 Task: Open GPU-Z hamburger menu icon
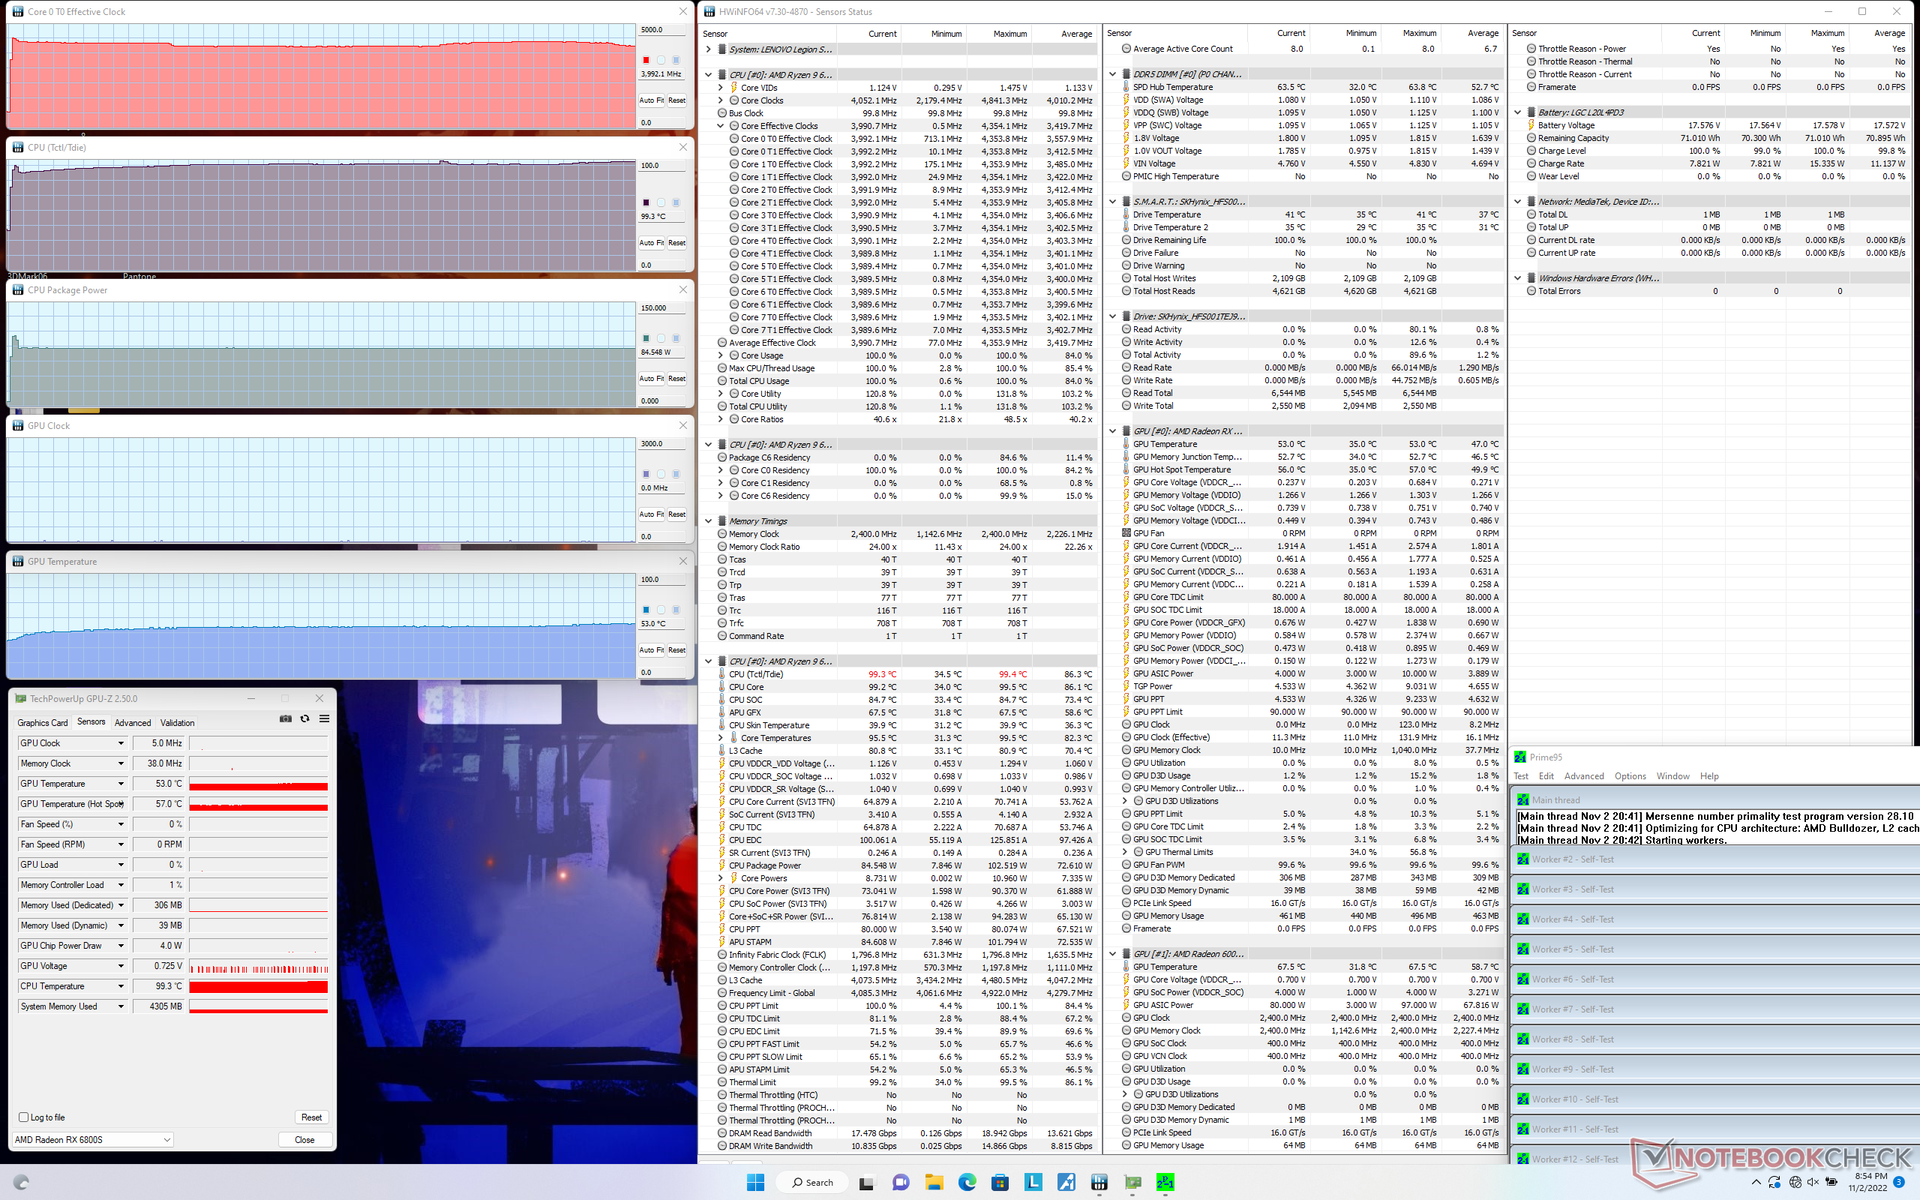(324, 719)
